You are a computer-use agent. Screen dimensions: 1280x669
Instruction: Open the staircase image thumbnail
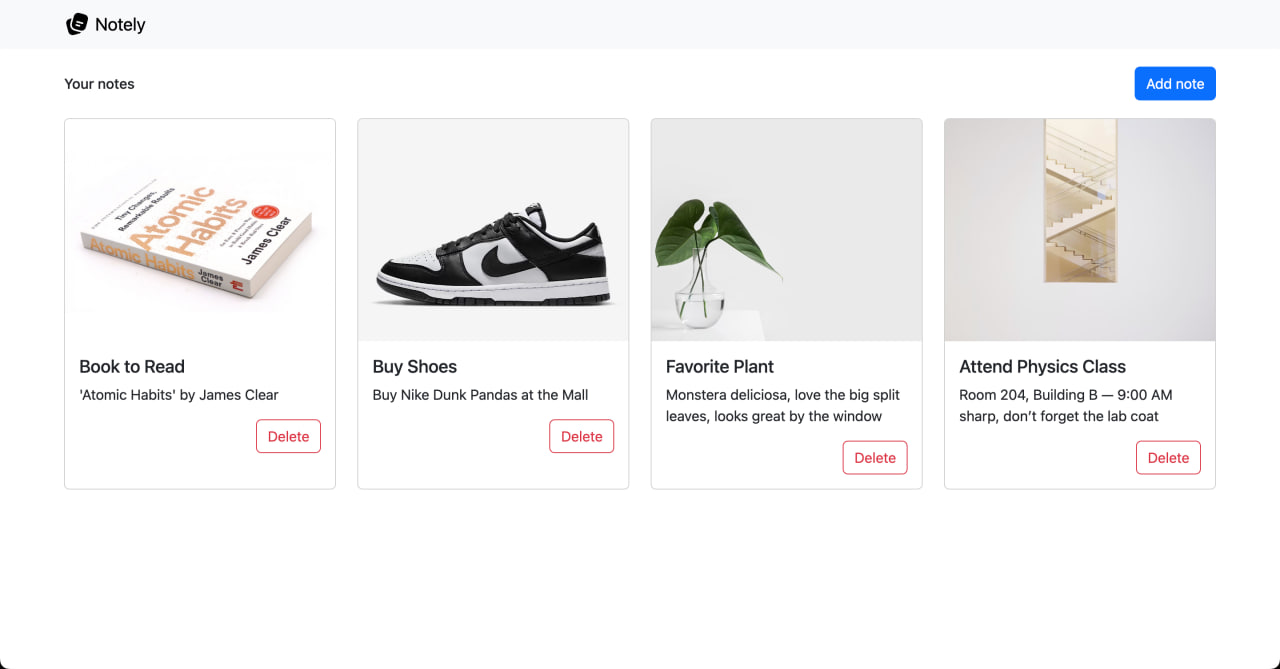click(x=1080, y=230)
